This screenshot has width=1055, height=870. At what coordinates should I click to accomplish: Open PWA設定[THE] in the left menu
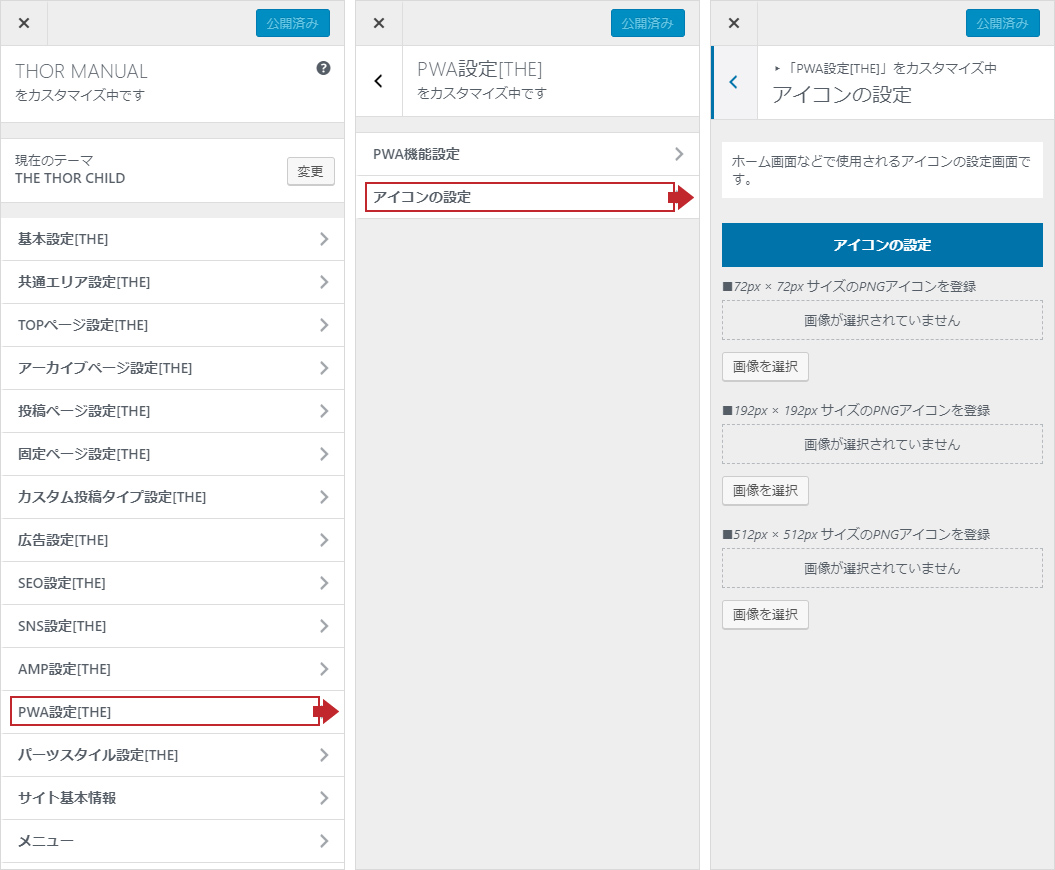pyautogui.click(x=165, y=712)
